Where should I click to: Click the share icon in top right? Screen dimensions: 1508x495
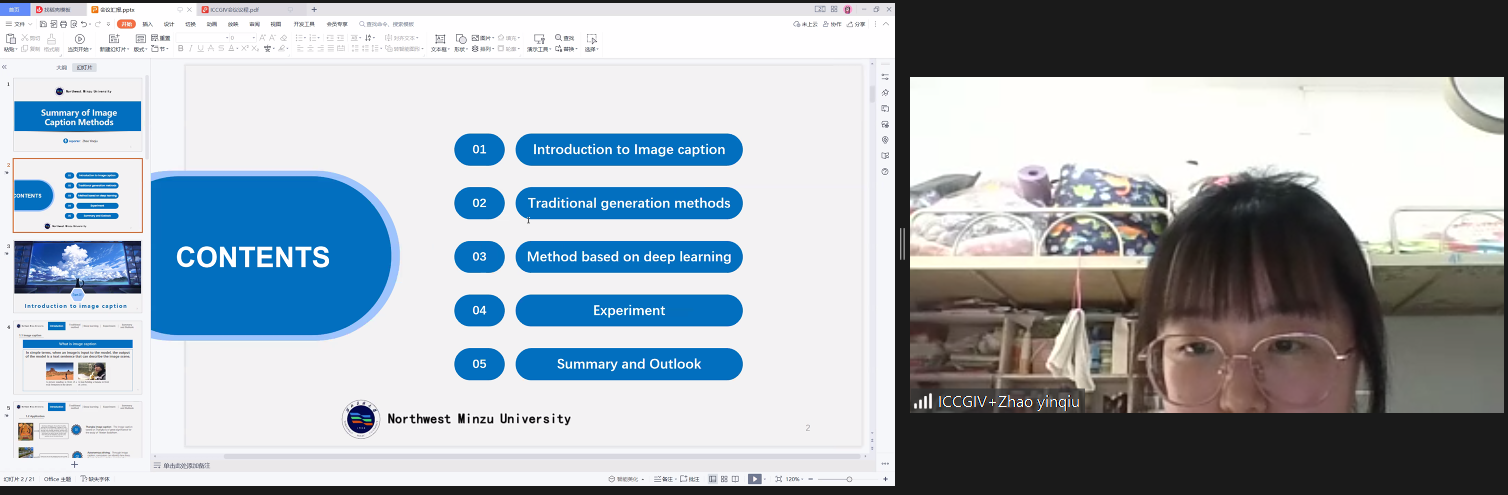pyautogui.click(x=852, y=24)
